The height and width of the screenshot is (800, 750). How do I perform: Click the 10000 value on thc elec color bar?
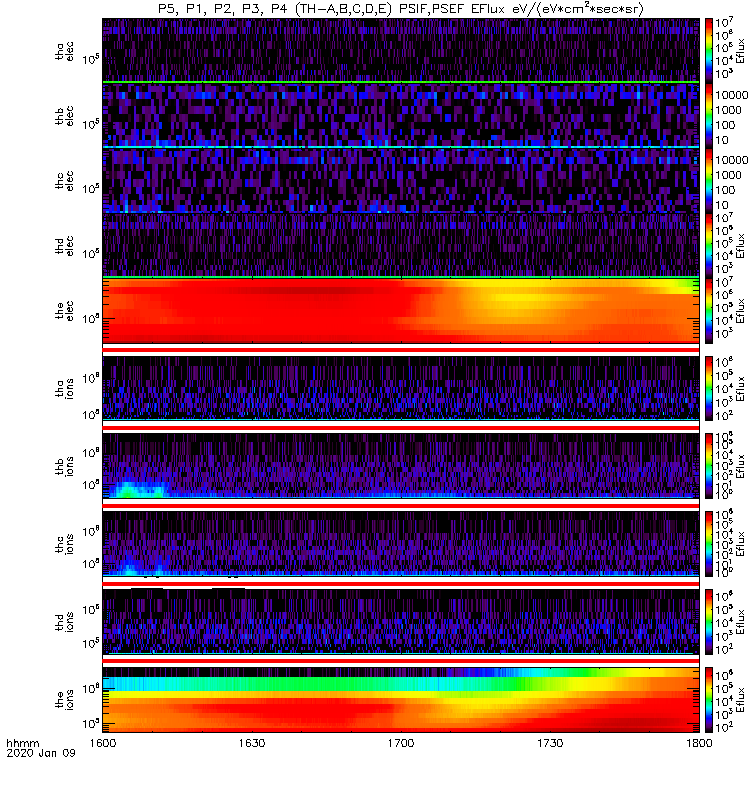tap(732, 160)
